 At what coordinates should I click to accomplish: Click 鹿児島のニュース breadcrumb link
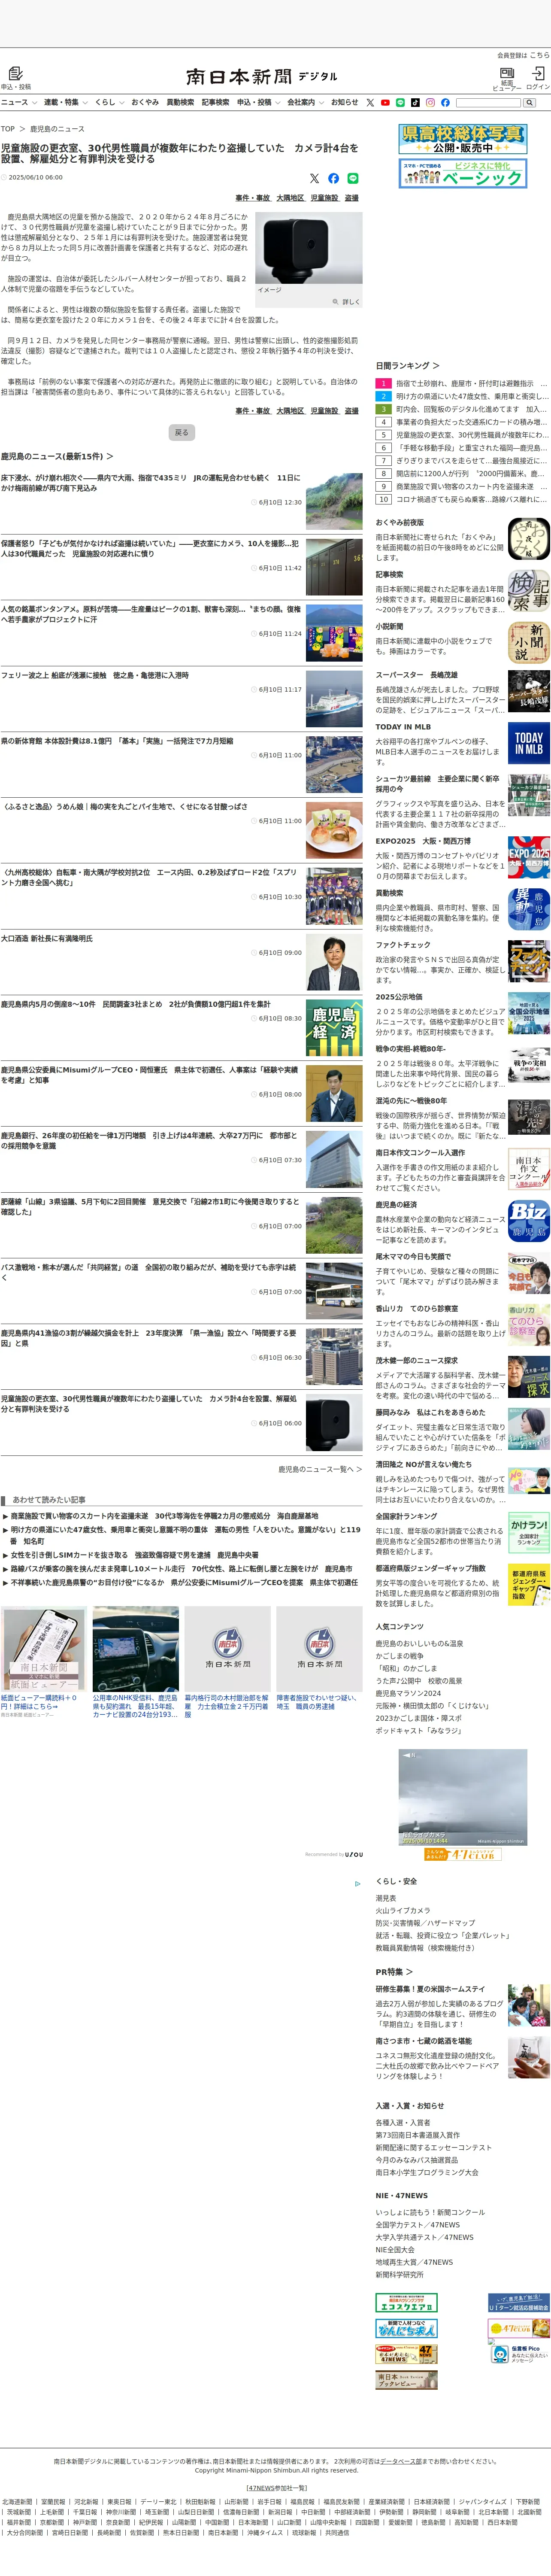[57, 129]
